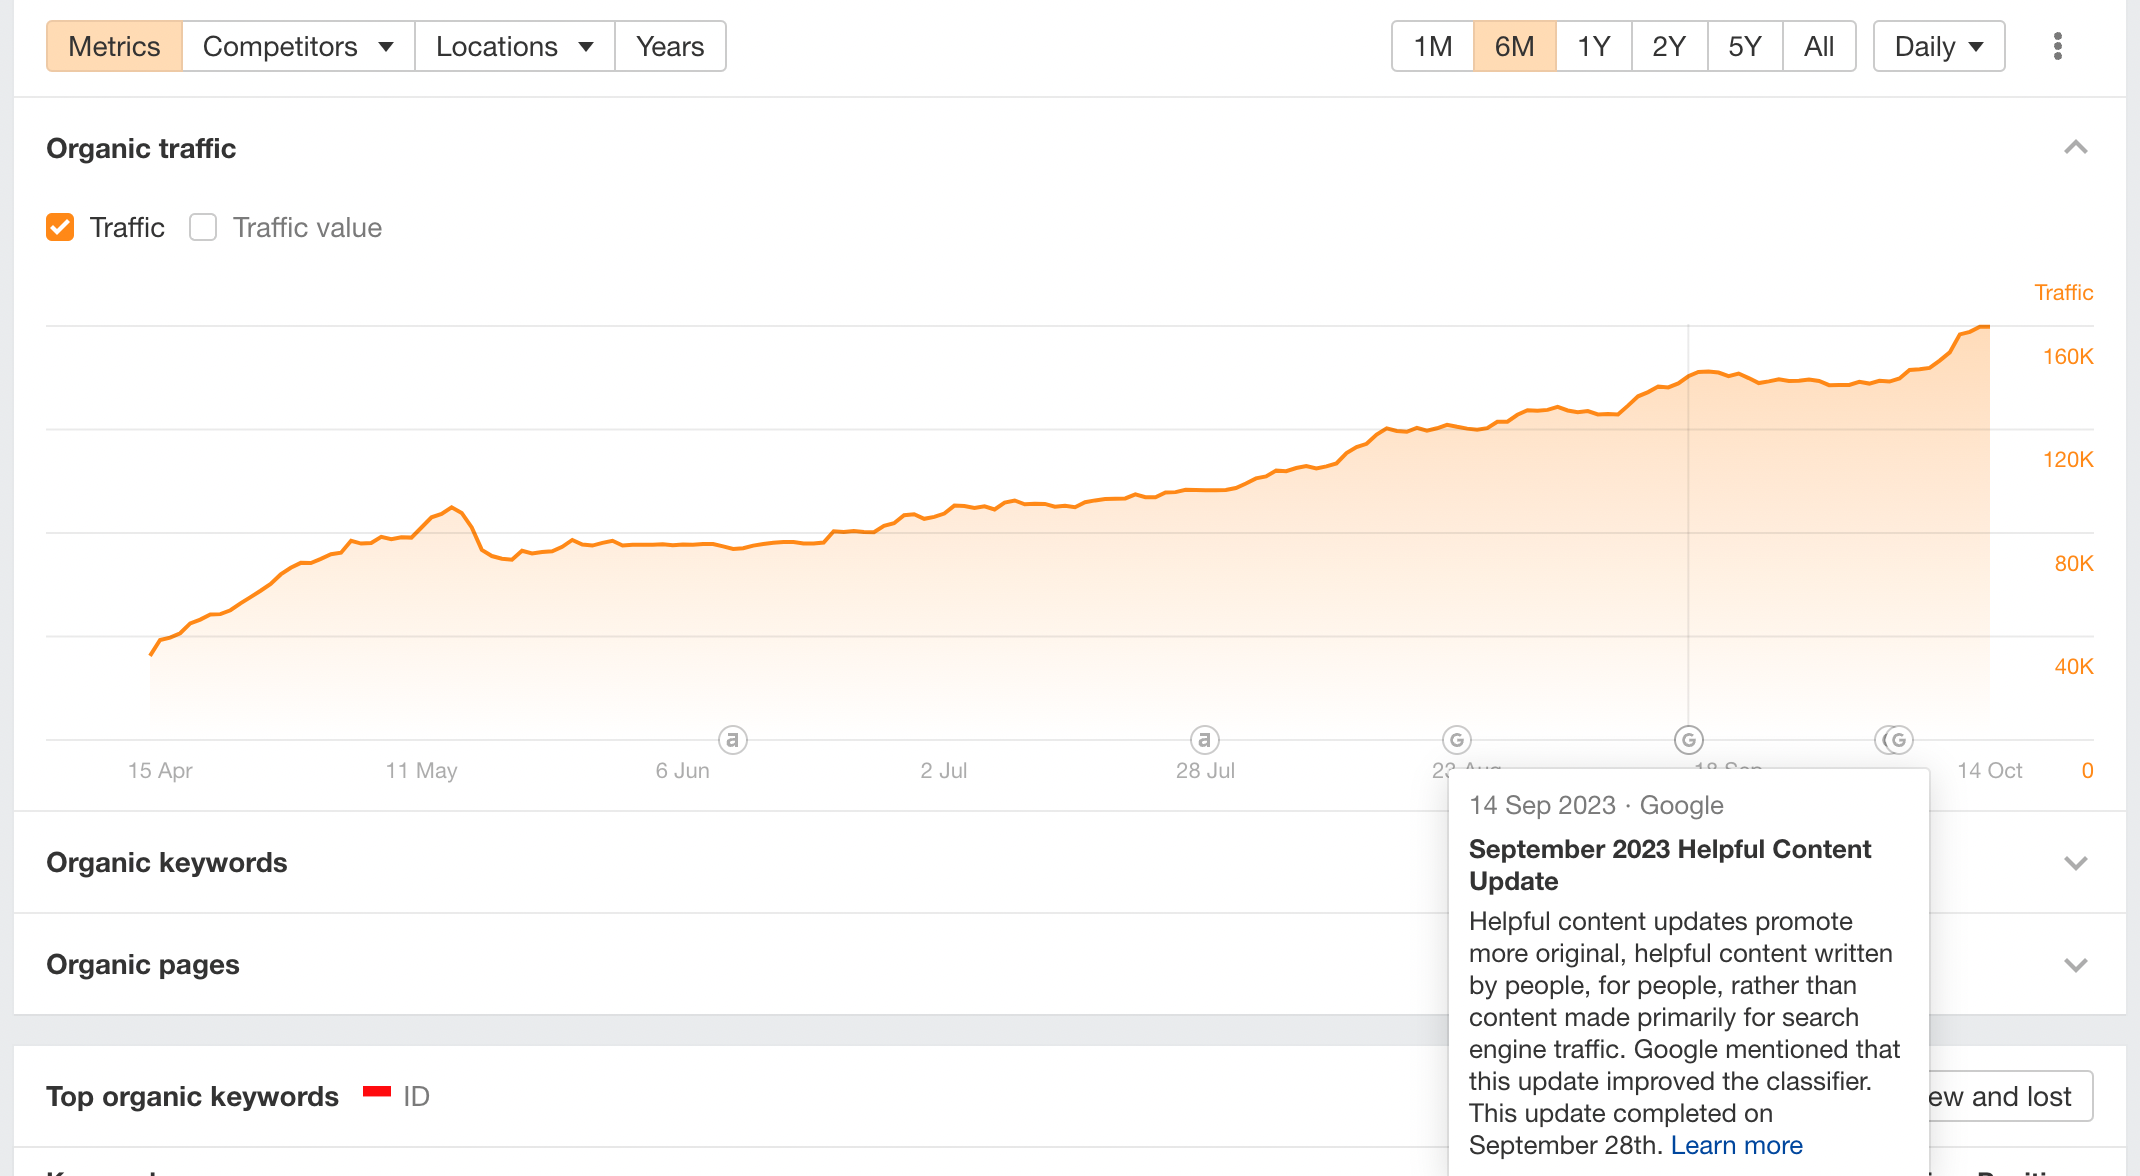Open the three-dot more options menu

tap(2057, 46)
